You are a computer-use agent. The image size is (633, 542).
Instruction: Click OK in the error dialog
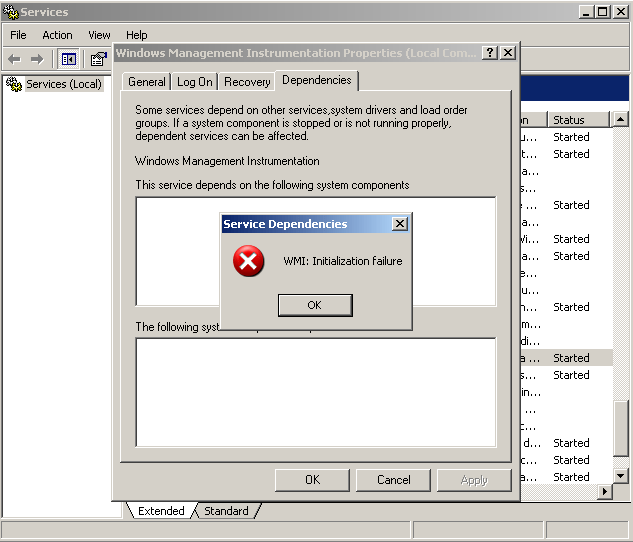point(315,305)
